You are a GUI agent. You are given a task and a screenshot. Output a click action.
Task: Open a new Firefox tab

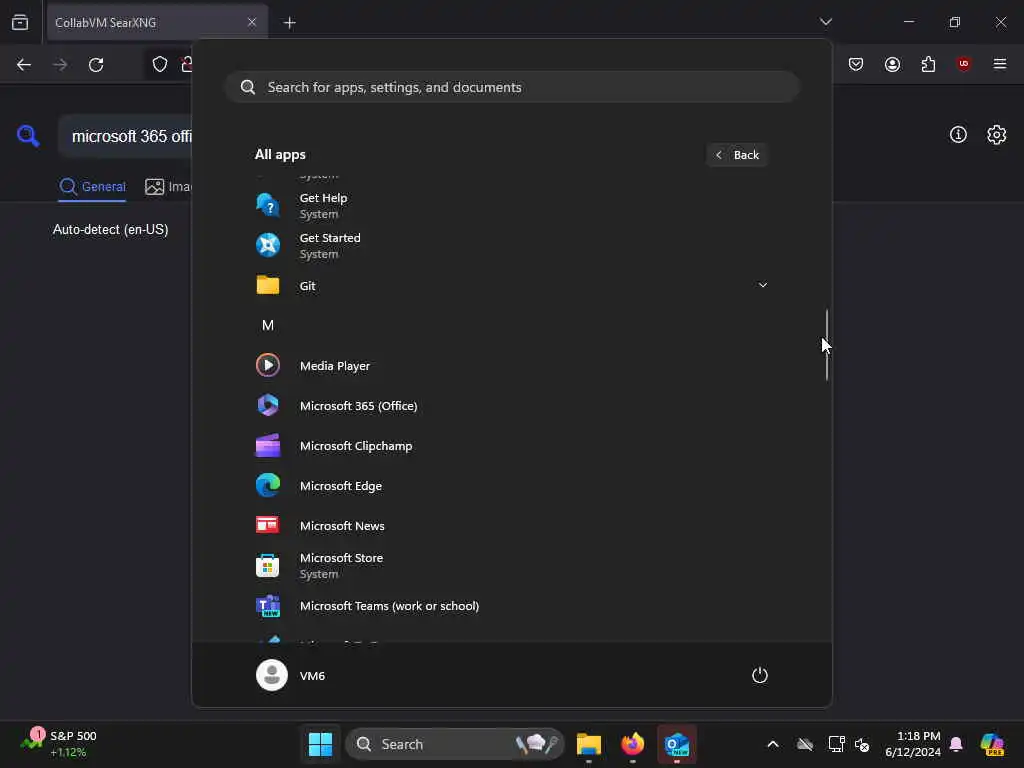pos(289,23)
